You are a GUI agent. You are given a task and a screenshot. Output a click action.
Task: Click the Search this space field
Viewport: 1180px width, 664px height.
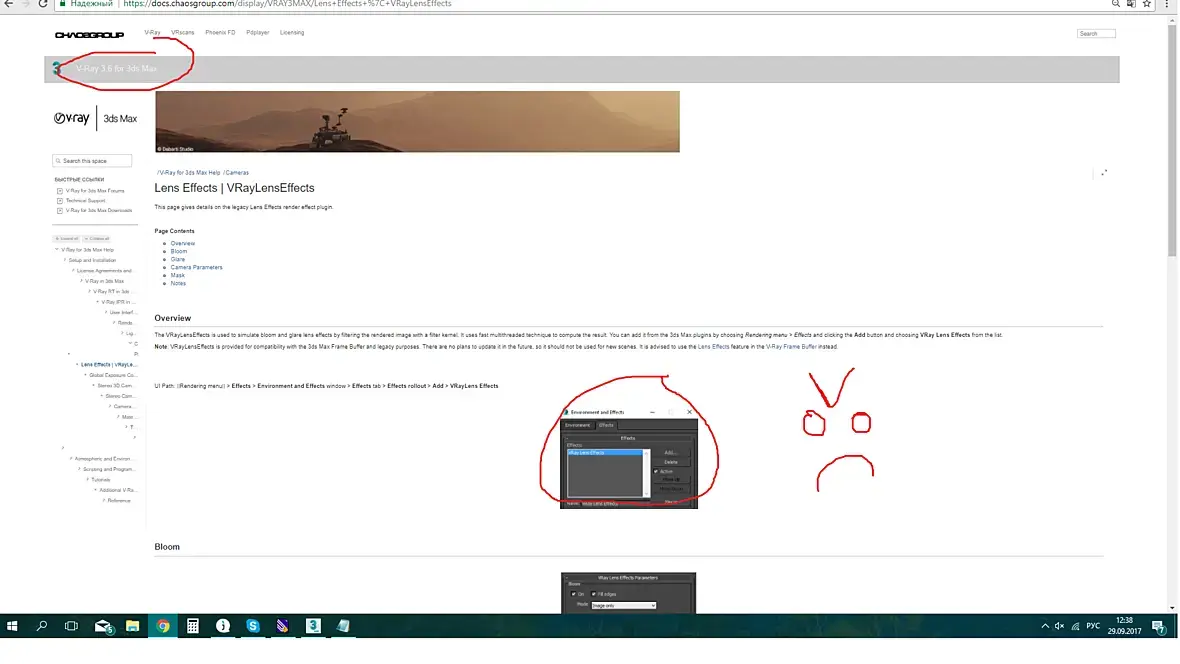pos(92,160)
